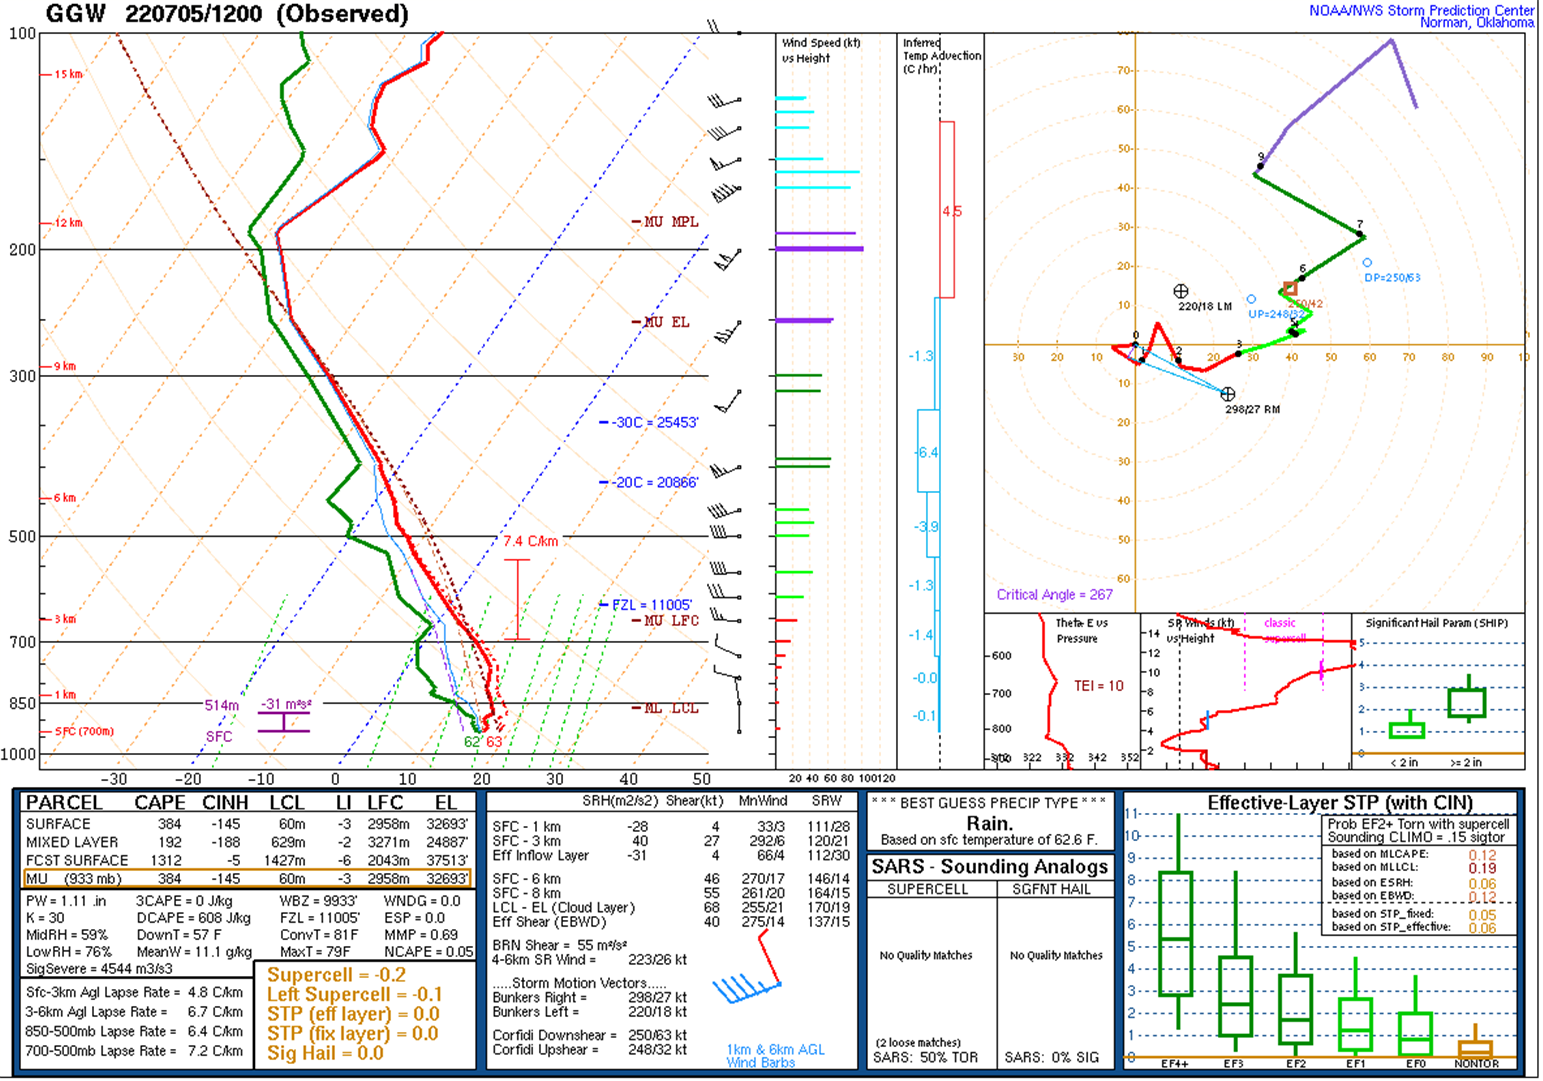The width and height of the screenshot is (1543, 1081).
Task: Click the red 15 km height marker
Action: tap(69, 75)
